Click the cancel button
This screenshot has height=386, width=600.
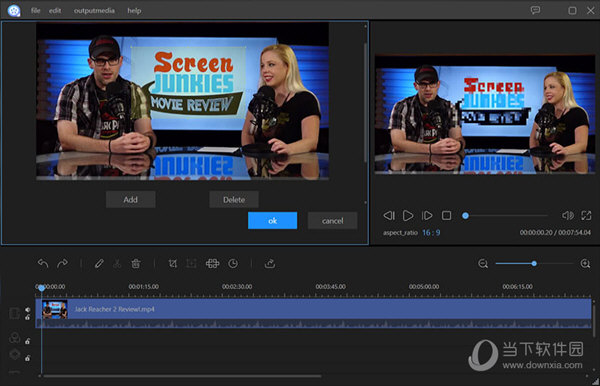tap(333, 221)
